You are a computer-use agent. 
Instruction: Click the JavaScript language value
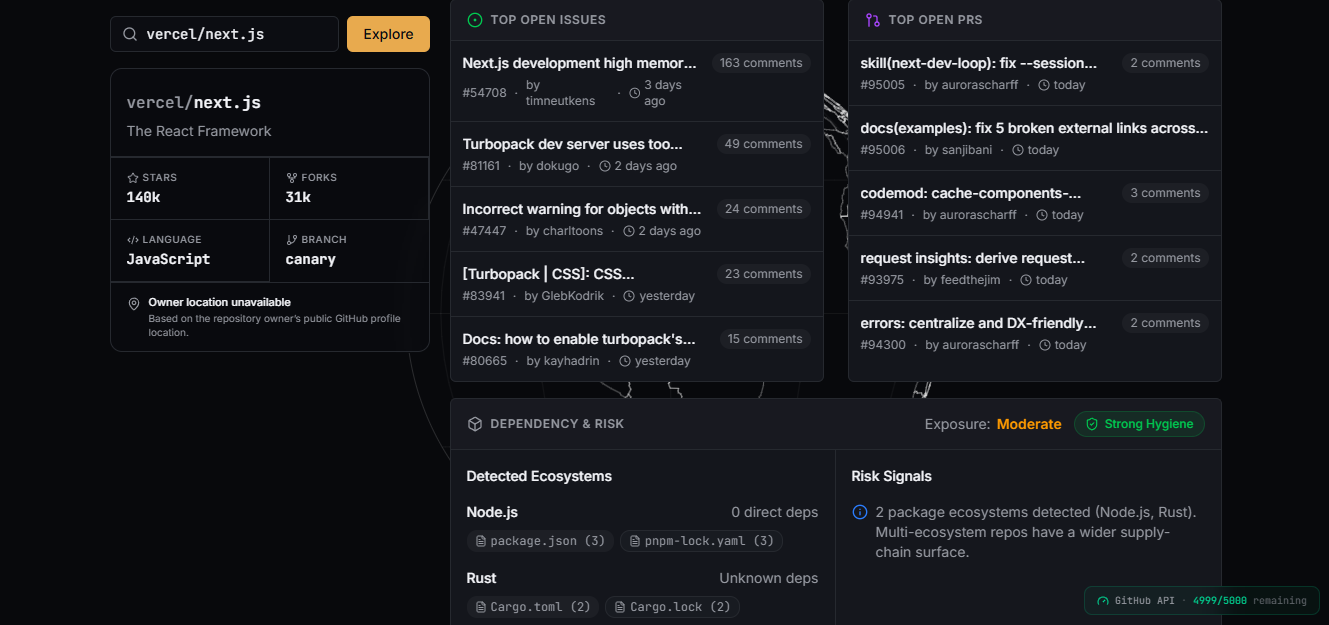click(168, 259)
